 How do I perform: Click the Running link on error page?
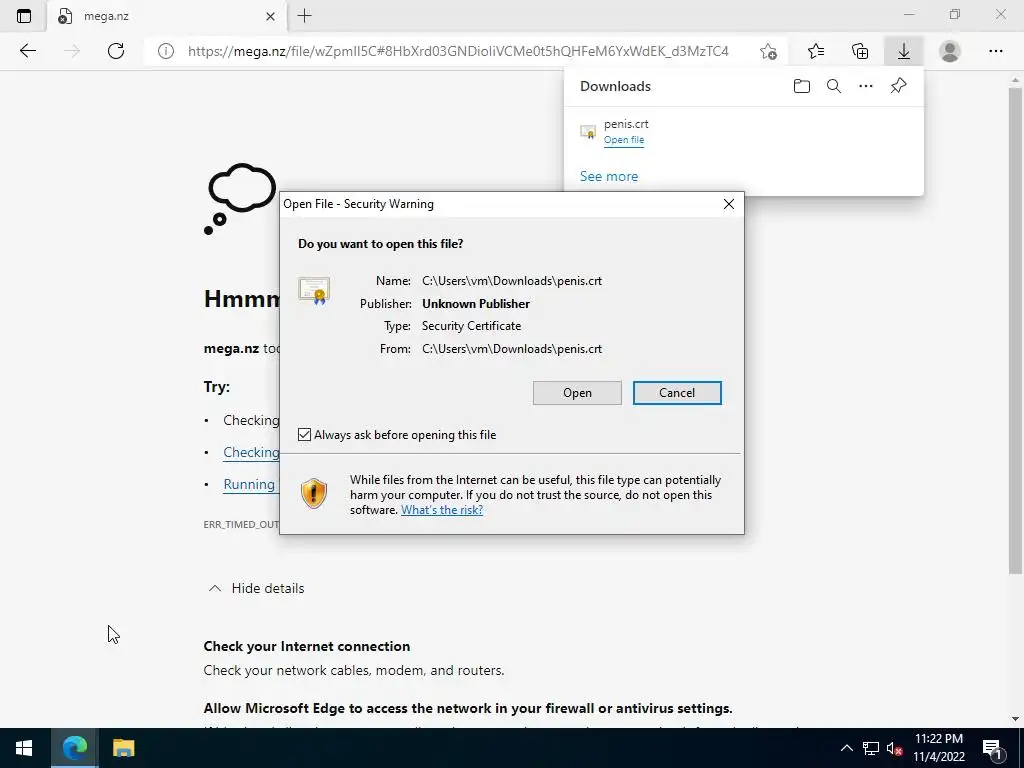[x=249, y=485]
